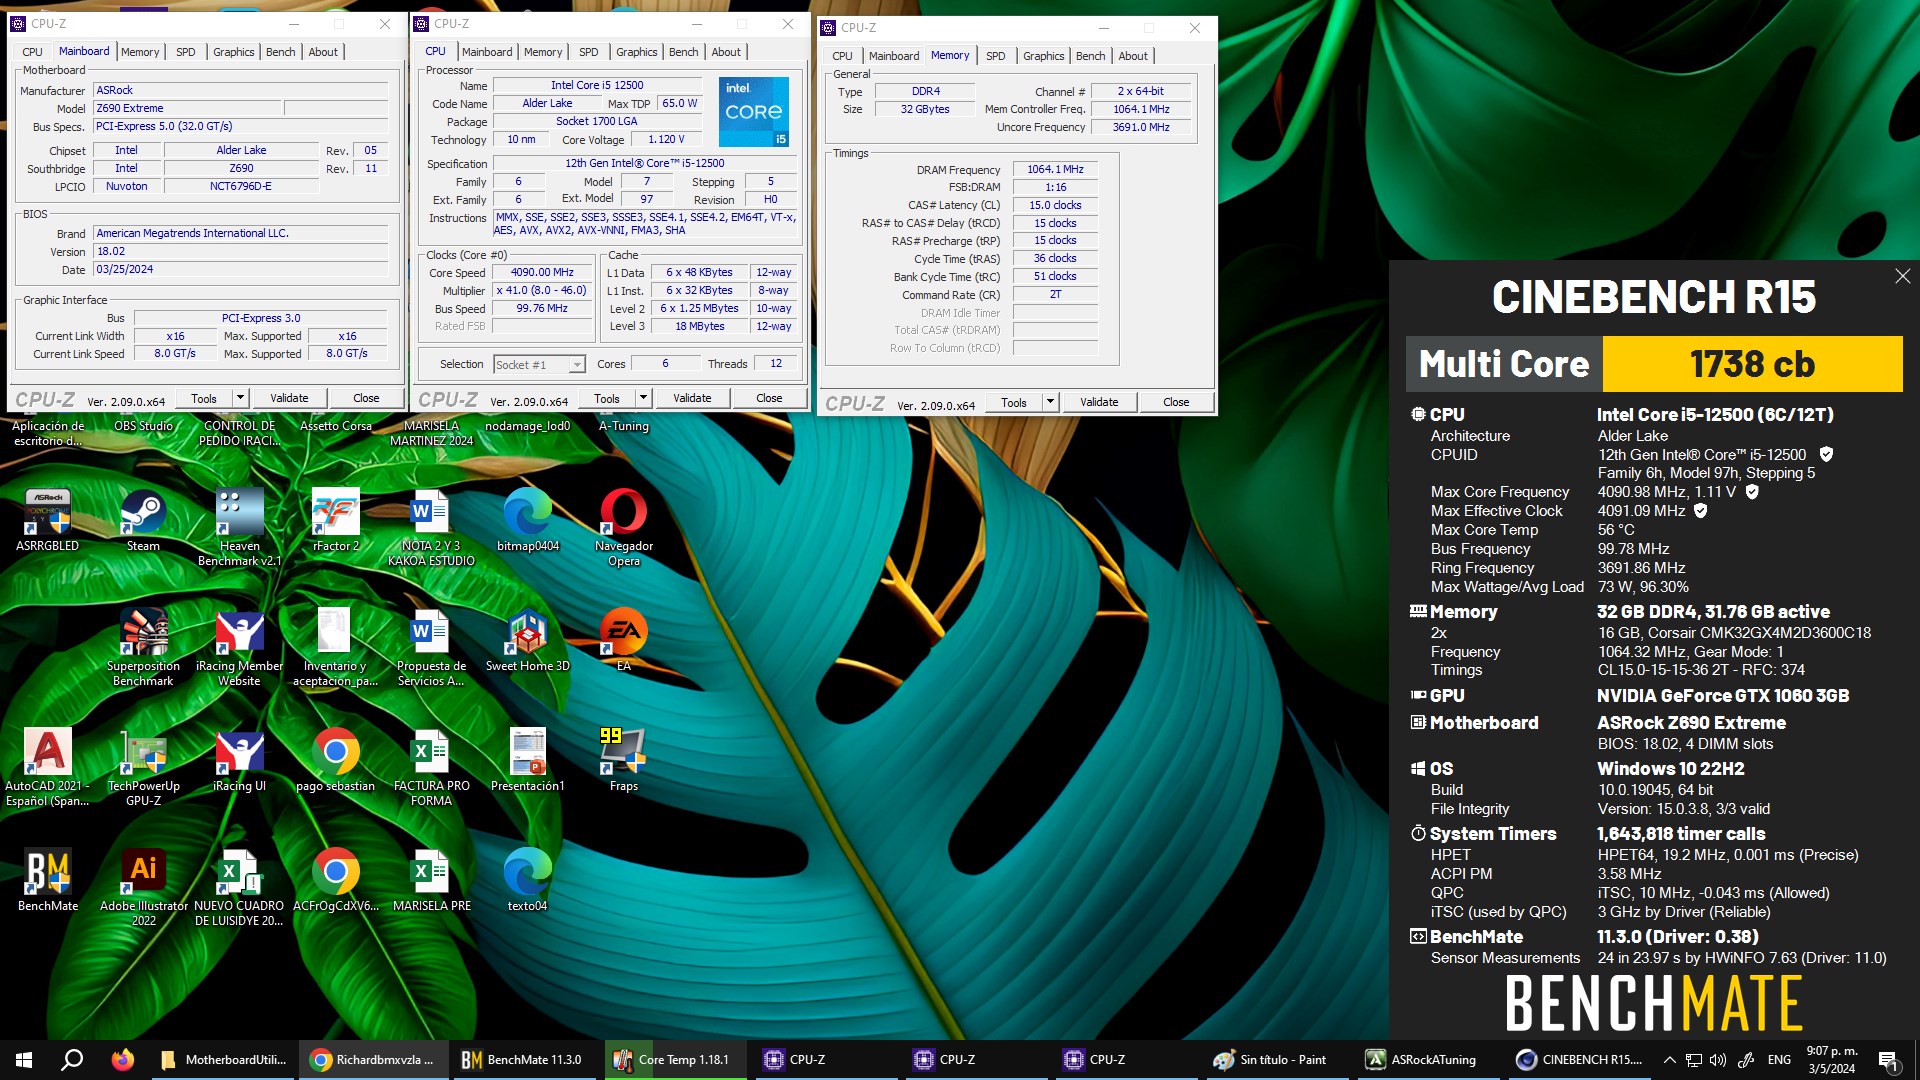Launch Superposition Benchmark shortcut
Image resolution: width=1920 pixels, height=1080 pixels.
pyautogui.click(x=143, y=647)
